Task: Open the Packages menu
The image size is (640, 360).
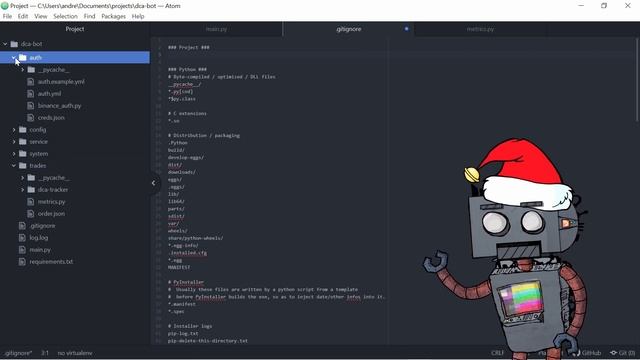Action: click(x=113, y=16)
